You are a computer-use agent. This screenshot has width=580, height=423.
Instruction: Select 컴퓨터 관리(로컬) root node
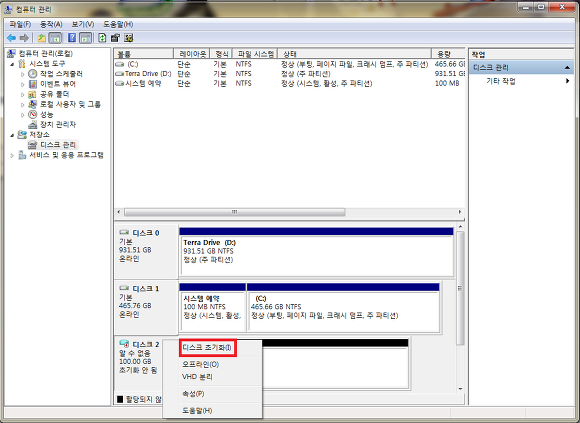(x=45, y=54)
